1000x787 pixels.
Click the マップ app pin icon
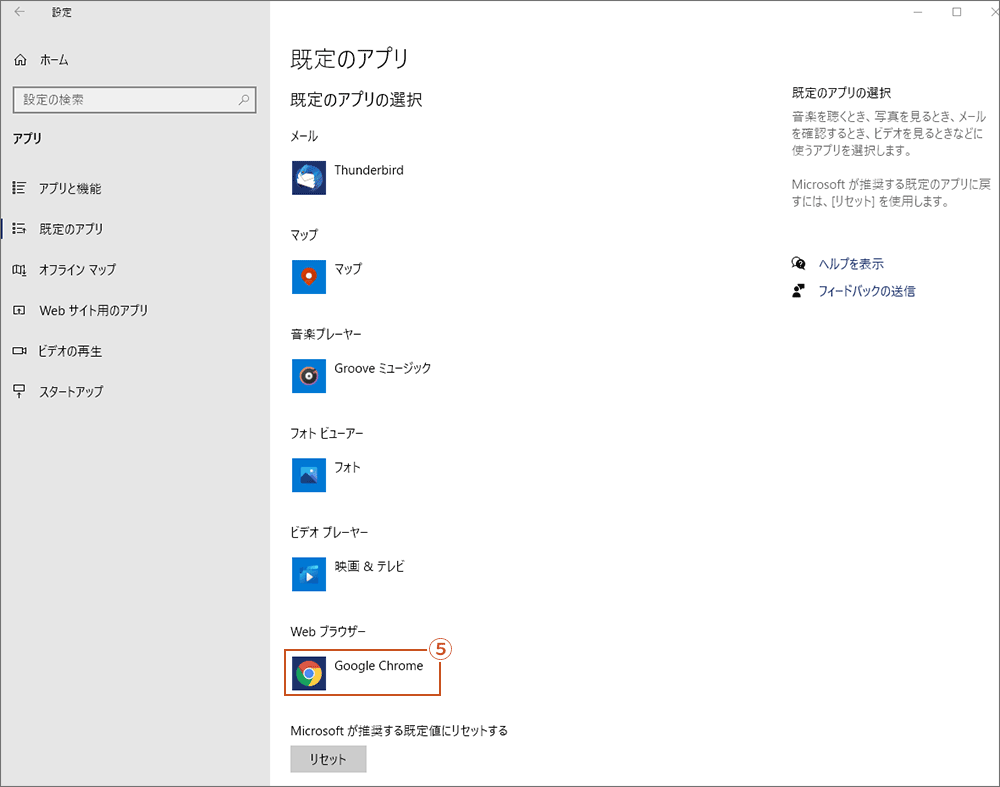[309, 277]
